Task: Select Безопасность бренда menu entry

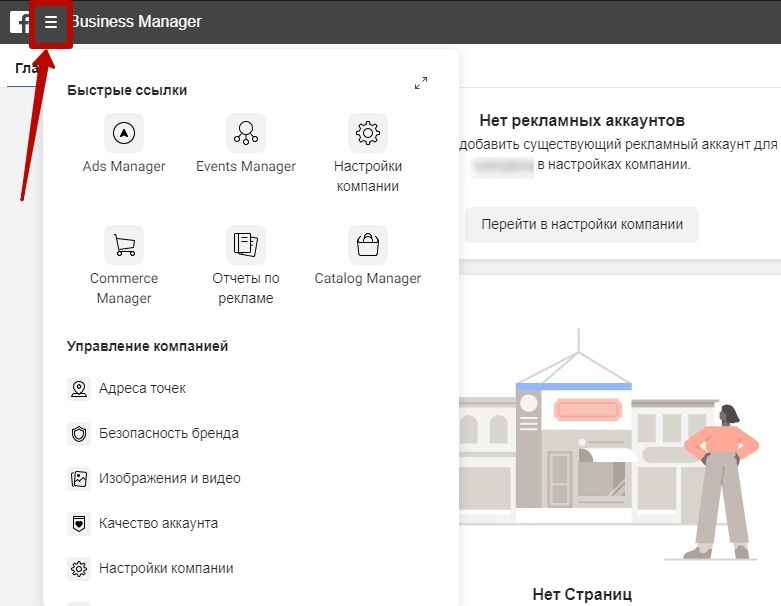Action: (169, 433)
